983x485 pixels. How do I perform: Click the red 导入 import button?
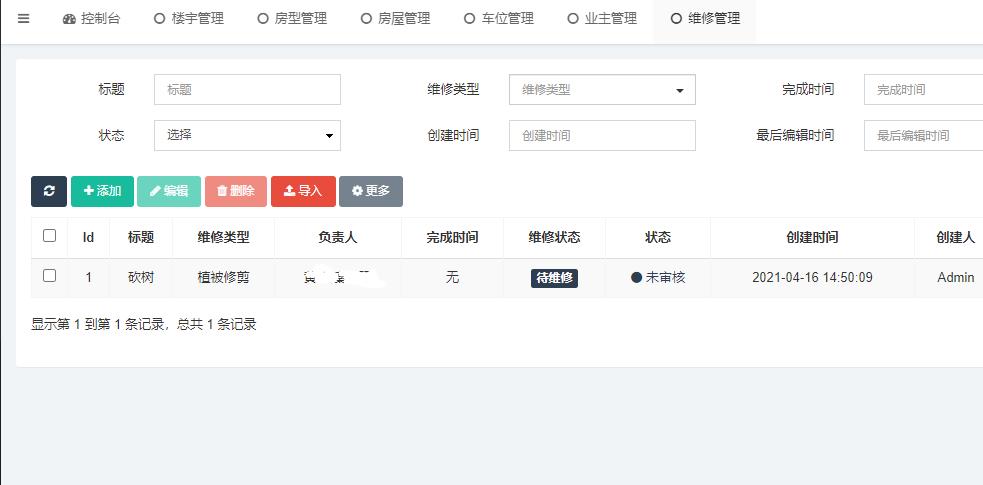303,191
